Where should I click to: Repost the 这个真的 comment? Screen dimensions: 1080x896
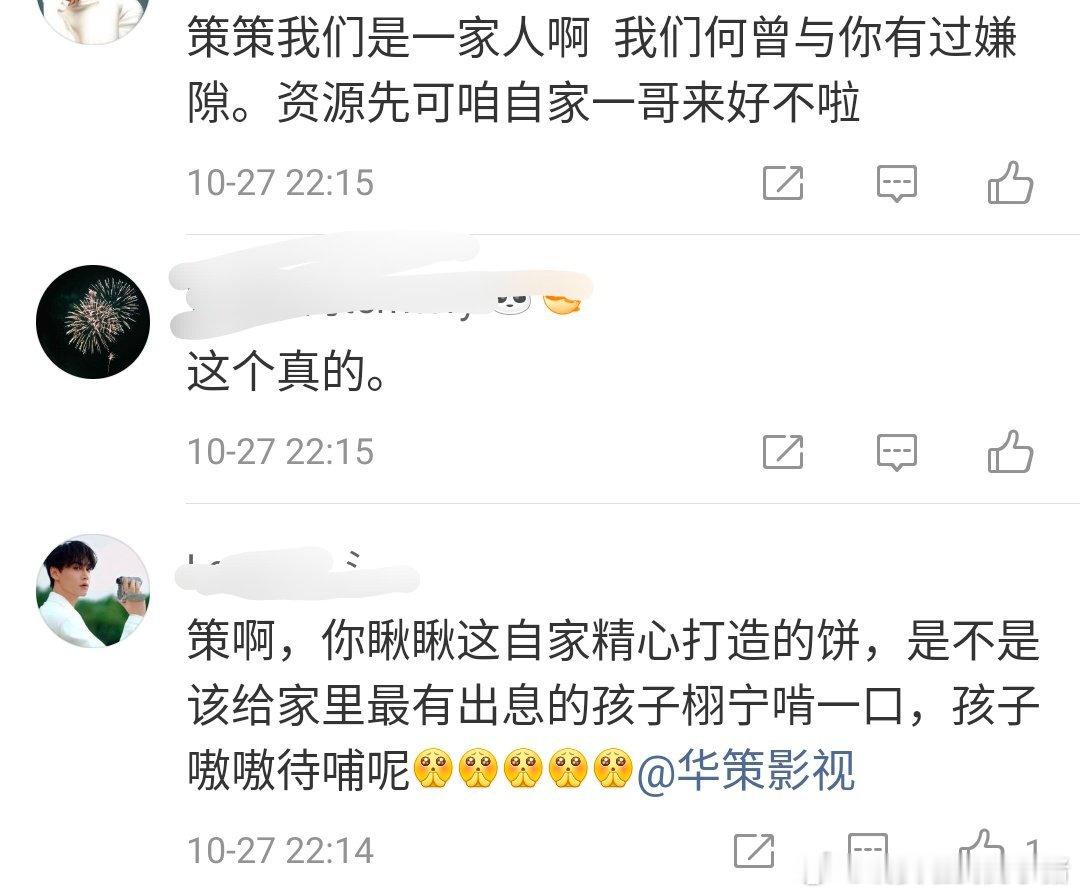(x=783, y=452)
